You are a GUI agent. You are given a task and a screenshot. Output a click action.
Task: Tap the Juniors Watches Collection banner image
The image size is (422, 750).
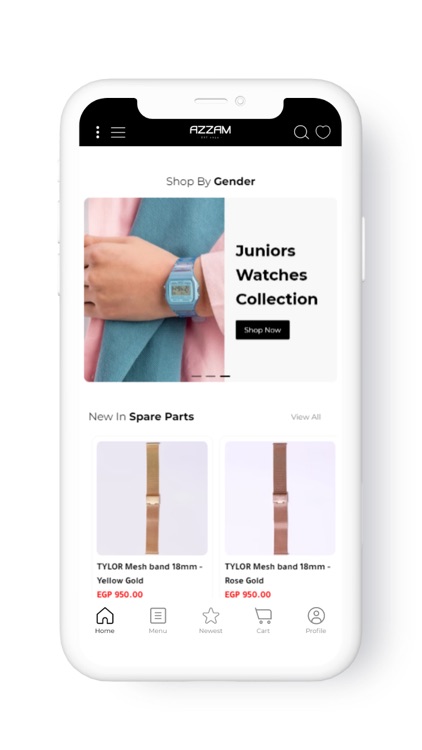pos(154,290)
